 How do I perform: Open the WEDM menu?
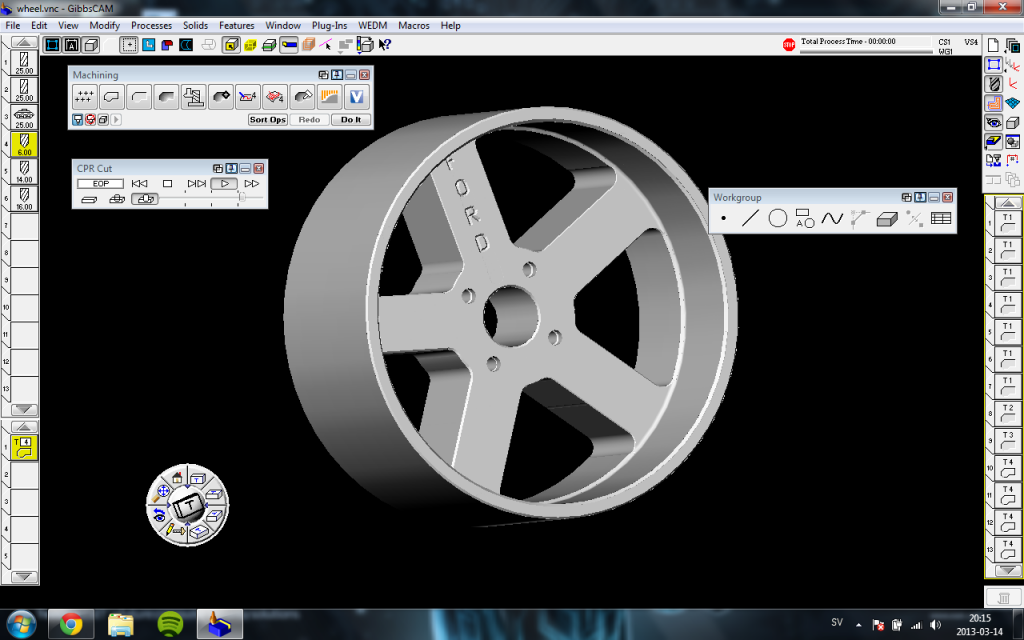click(373, 25)
